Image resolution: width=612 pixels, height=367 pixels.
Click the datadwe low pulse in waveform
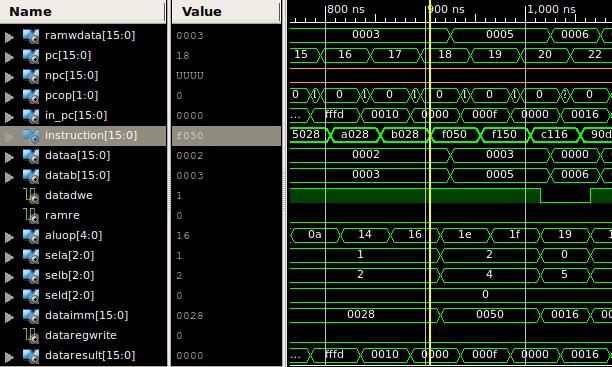[565, 196]
